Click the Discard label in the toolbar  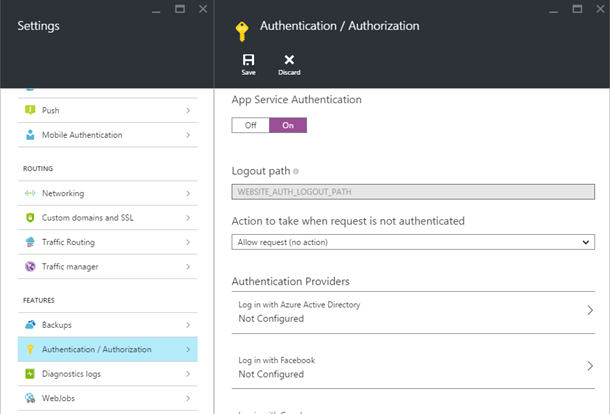pyautogui.click(x=289, y=72)
